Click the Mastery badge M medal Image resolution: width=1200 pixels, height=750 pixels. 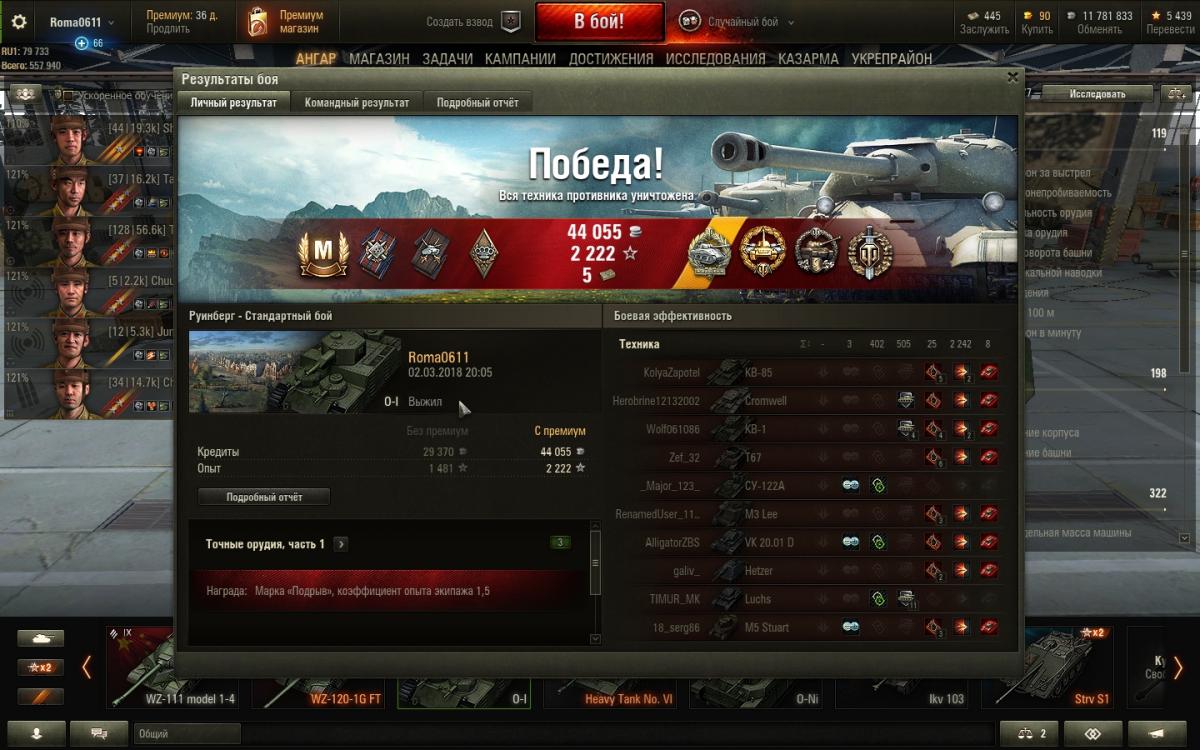[324, 253]
